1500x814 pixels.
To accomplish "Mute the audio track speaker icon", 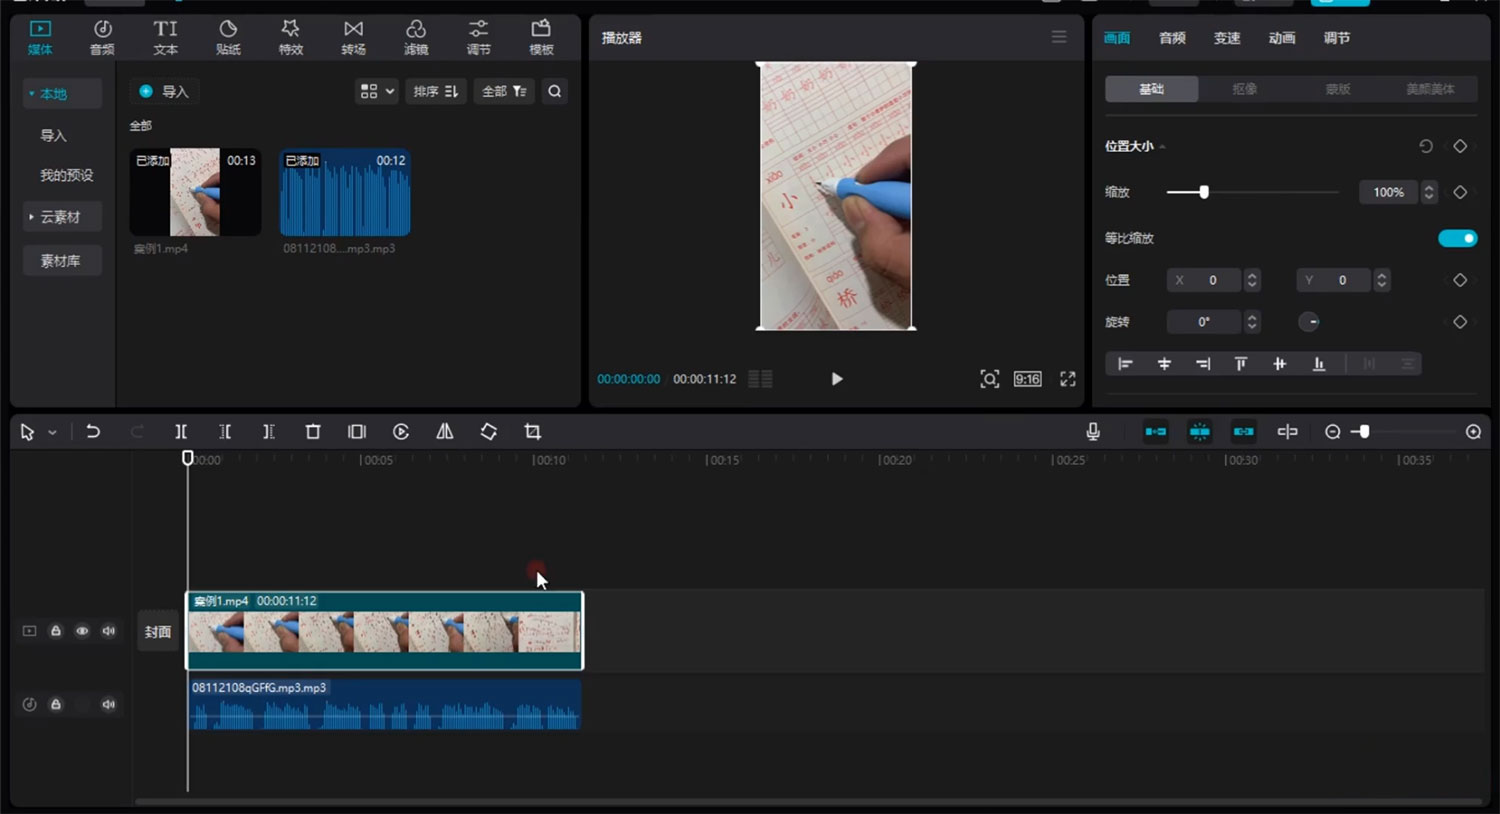I will click(x=109, y=704).
